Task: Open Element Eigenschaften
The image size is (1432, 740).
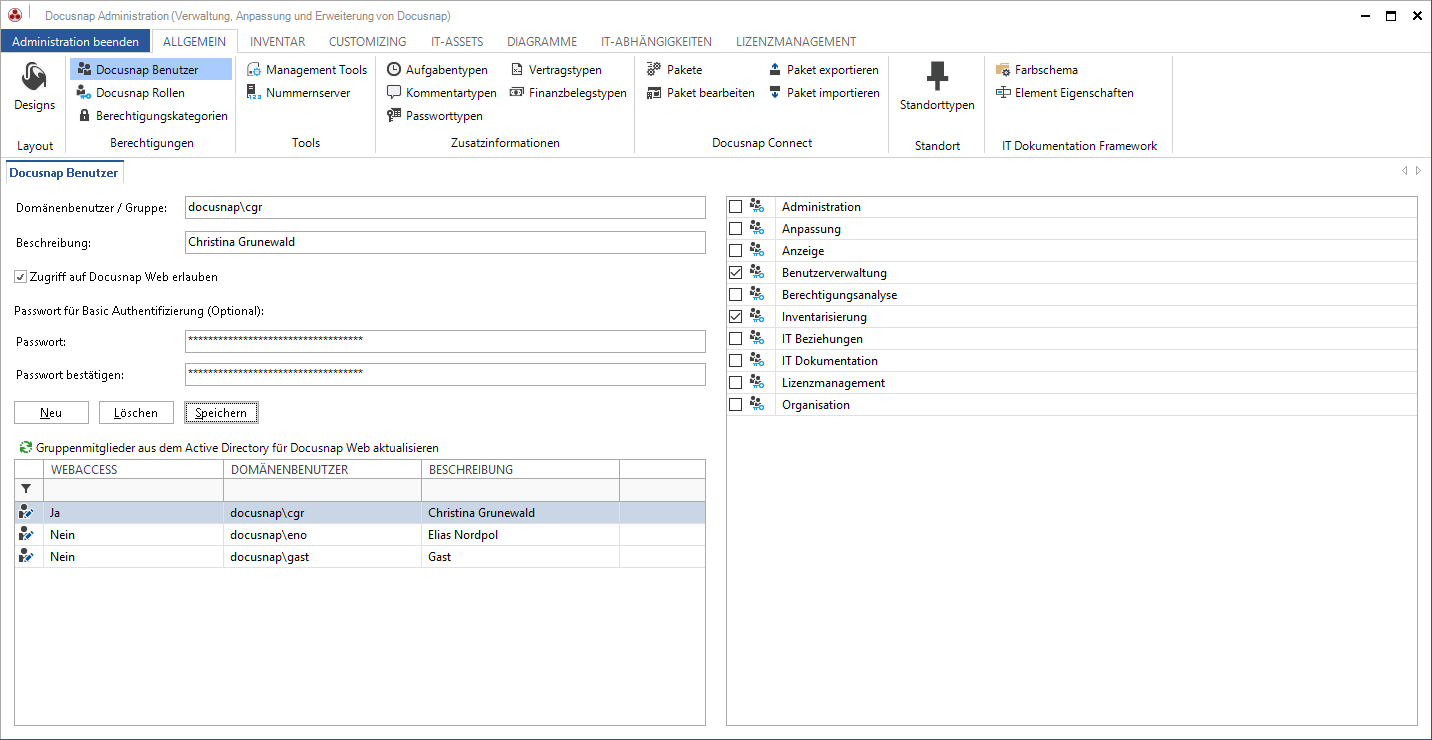Action: pos(1064,93)
